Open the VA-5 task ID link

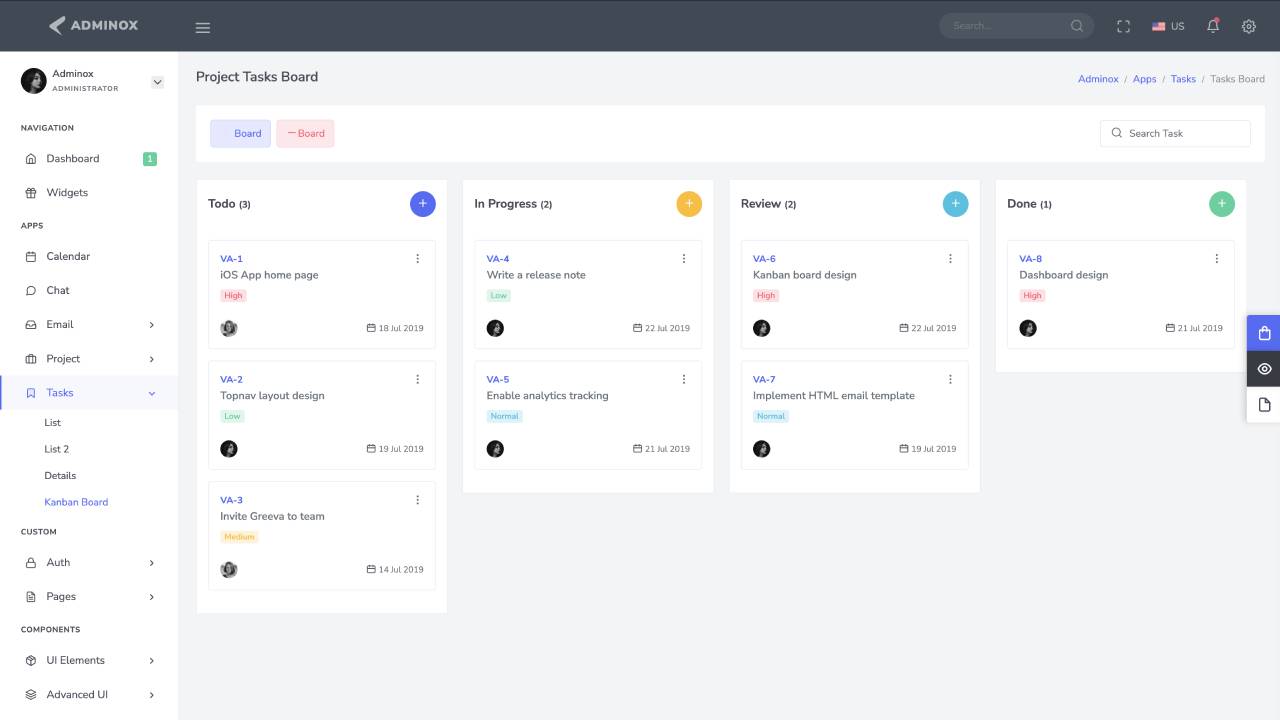coord(498,380)
